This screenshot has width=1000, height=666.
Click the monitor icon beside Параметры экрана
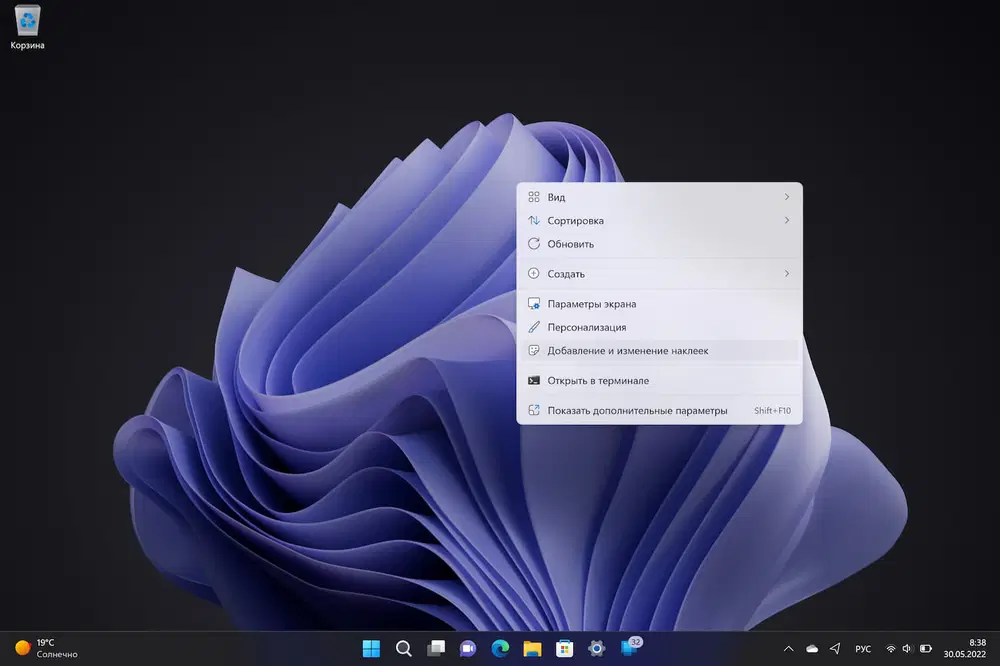pos(534,304)
